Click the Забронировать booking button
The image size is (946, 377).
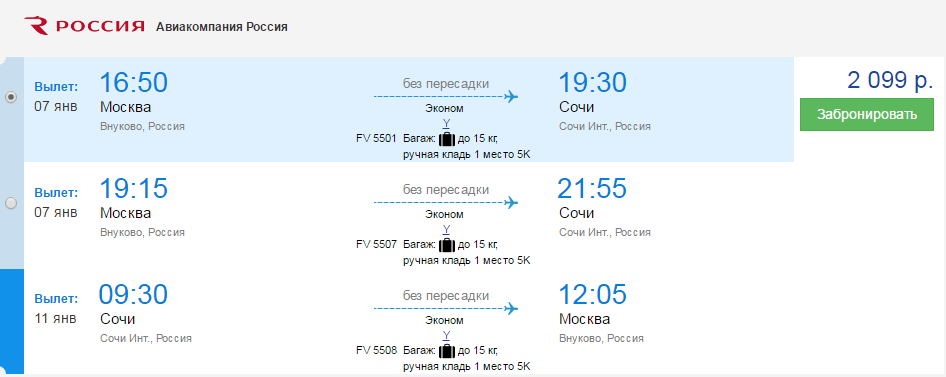coord(866,115)
